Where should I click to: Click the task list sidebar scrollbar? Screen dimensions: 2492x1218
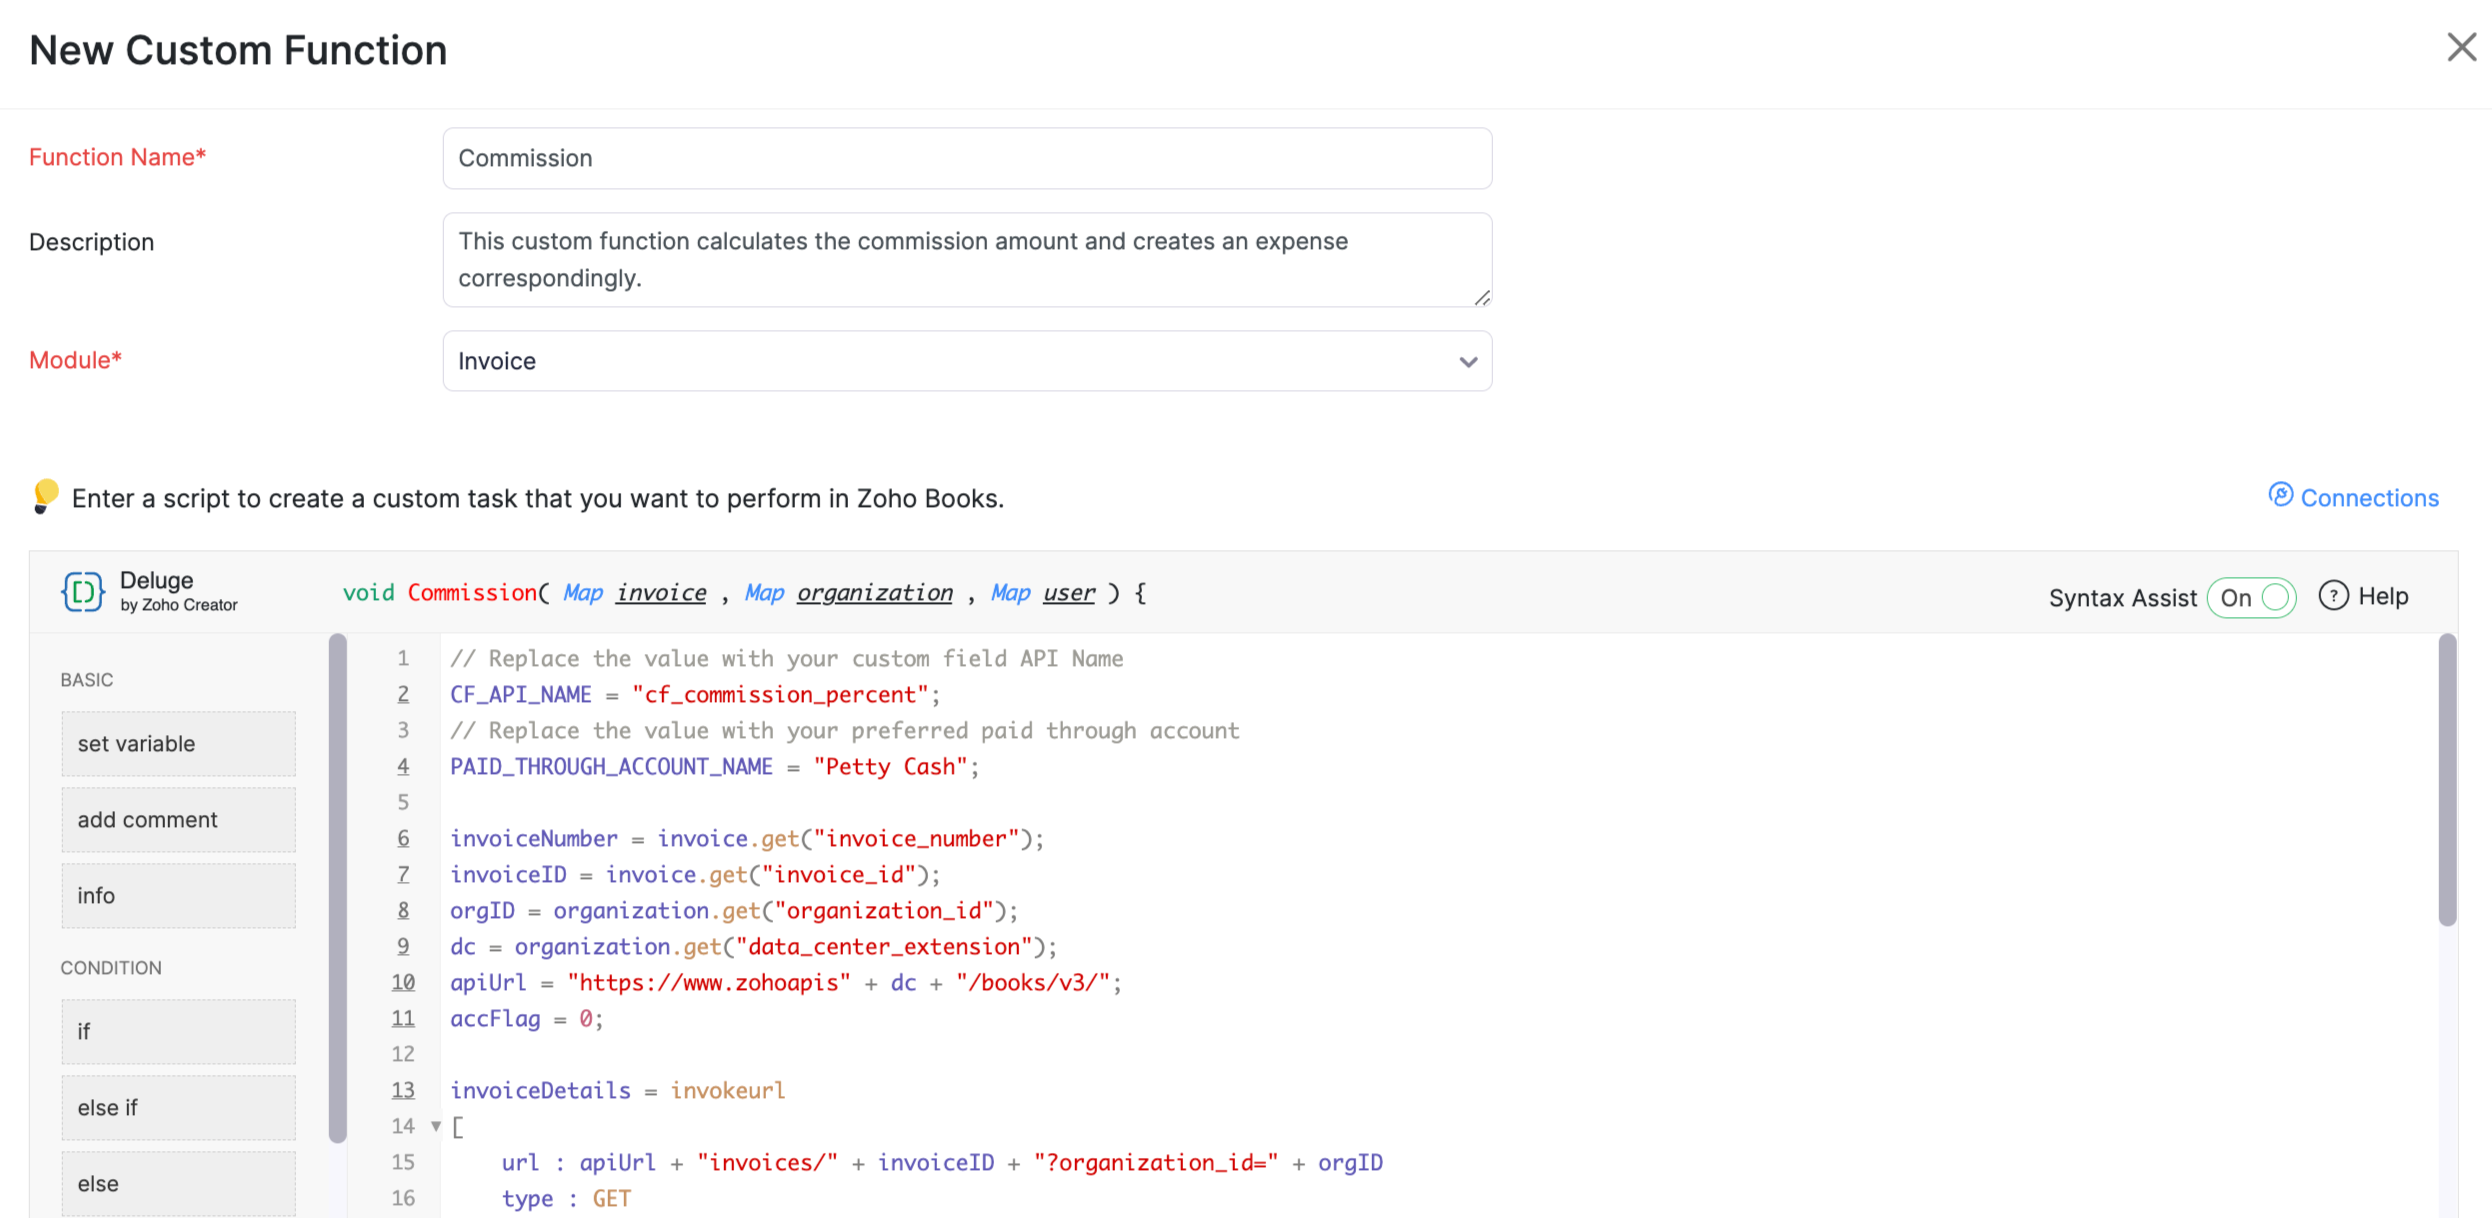[x=338, y=887]
